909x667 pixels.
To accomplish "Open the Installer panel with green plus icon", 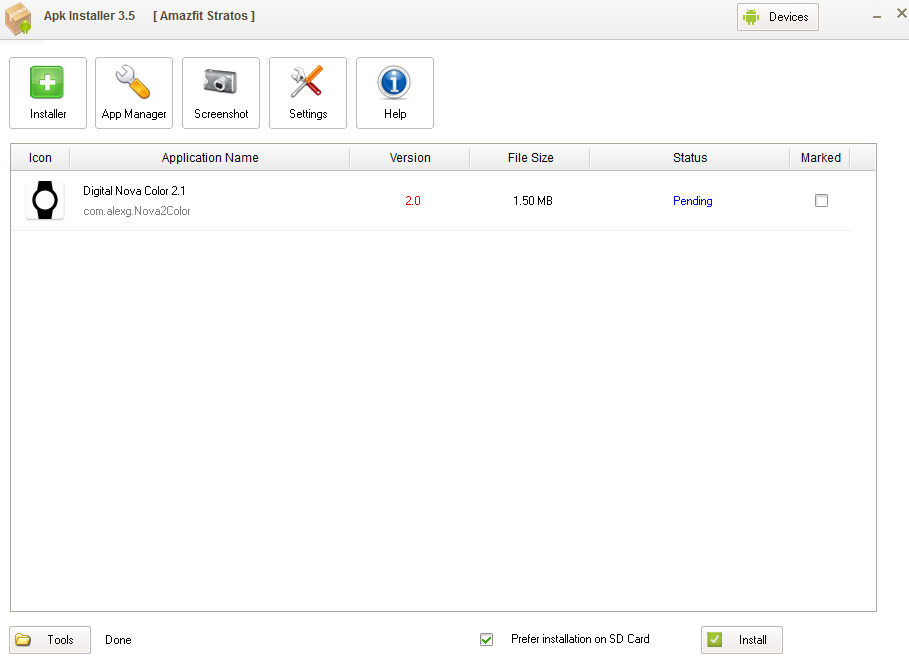I will tap(48, 93).
